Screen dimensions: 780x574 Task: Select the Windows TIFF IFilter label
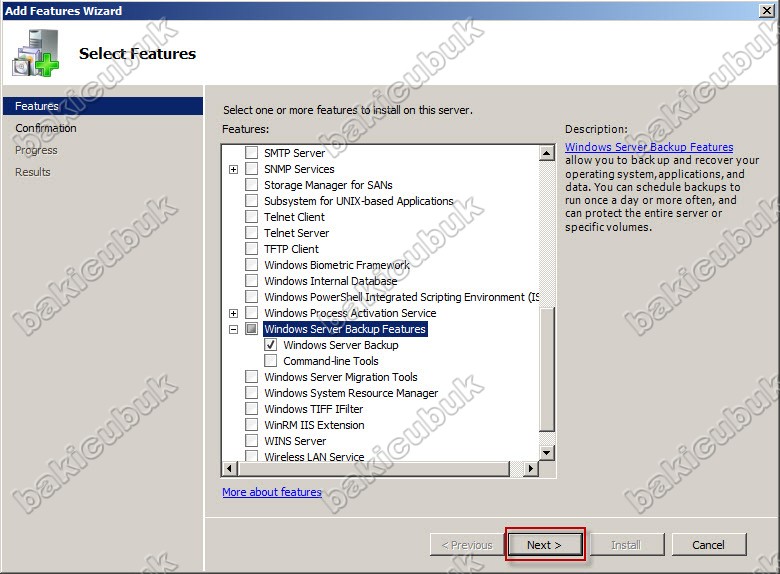(x=313, y=409)
